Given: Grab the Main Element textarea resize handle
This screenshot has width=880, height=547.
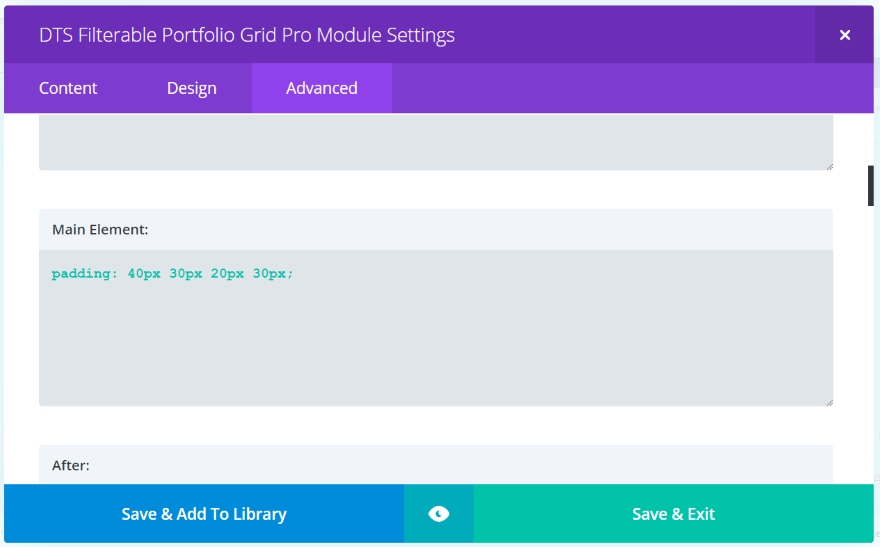Looking at the screenshot, I should (x=829, y=402).
